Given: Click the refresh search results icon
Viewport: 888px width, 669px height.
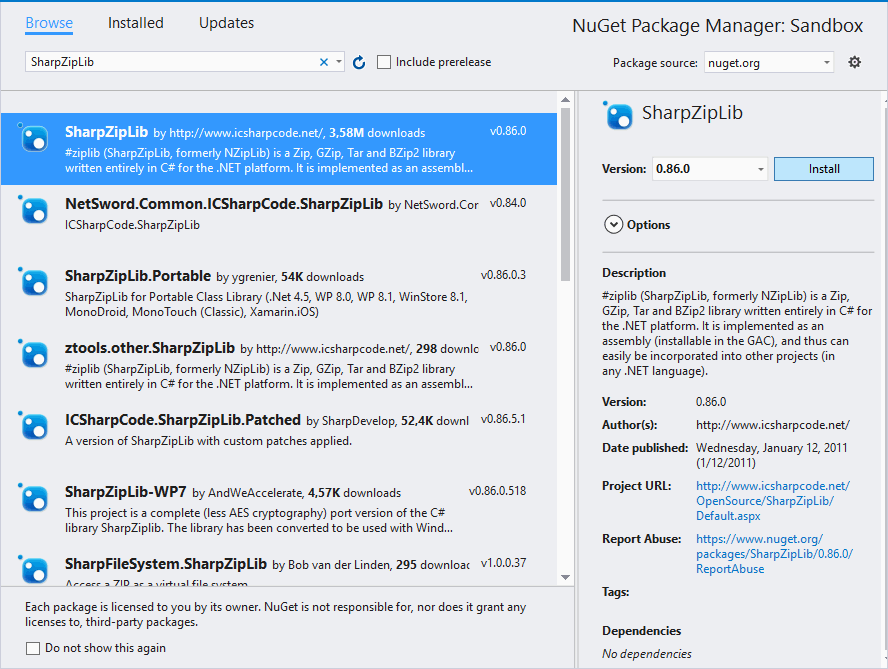Looking at the screenshot, I should pyautogui.click(x=359, y=61).
